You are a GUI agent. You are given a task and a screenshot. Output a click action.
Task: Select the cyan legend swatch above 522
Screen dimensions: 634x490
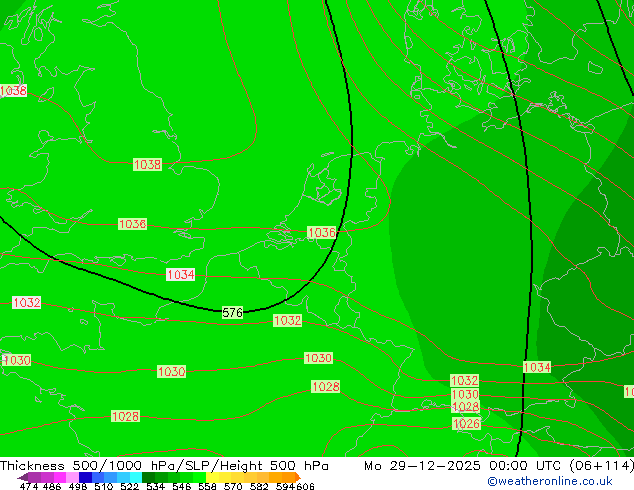click(136, 477)
